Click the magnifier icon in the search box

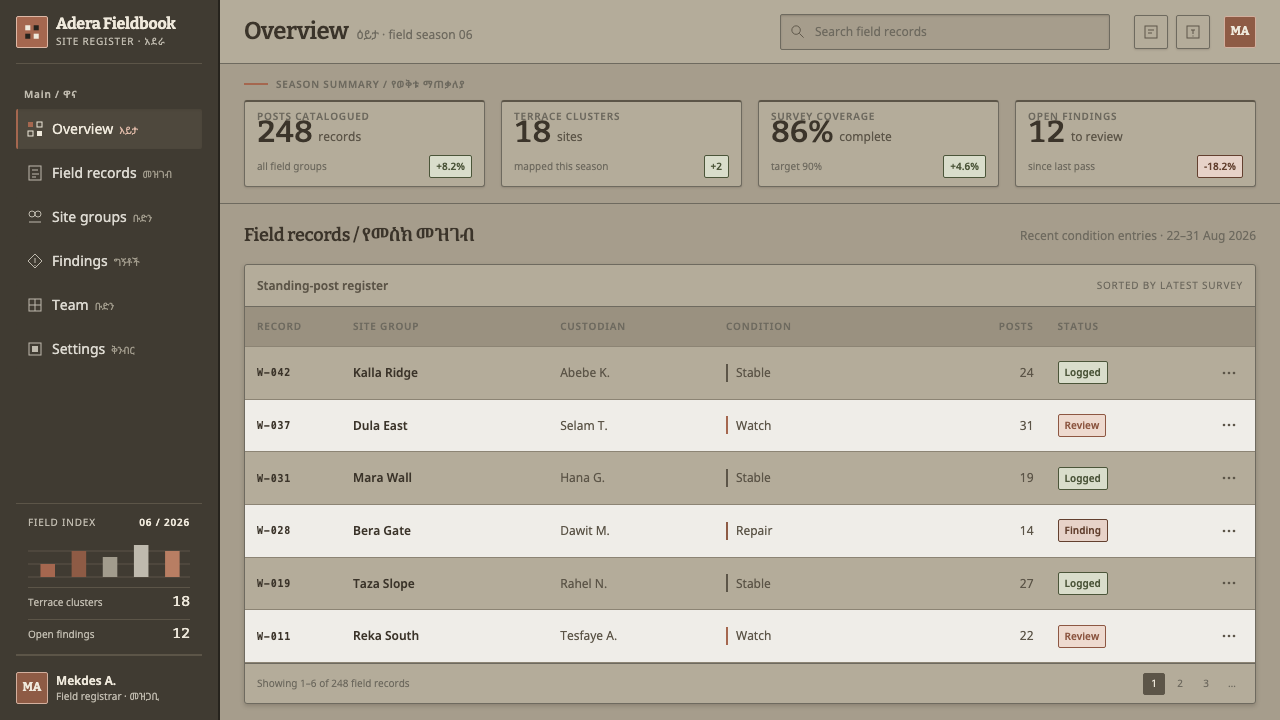[797, 32]
